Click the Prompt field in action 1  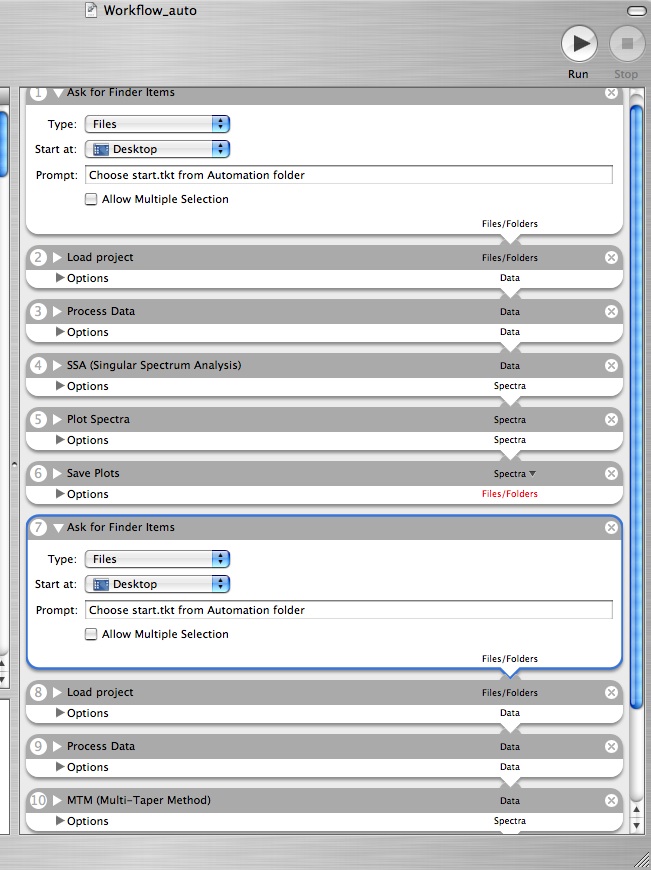coord(349,175)
